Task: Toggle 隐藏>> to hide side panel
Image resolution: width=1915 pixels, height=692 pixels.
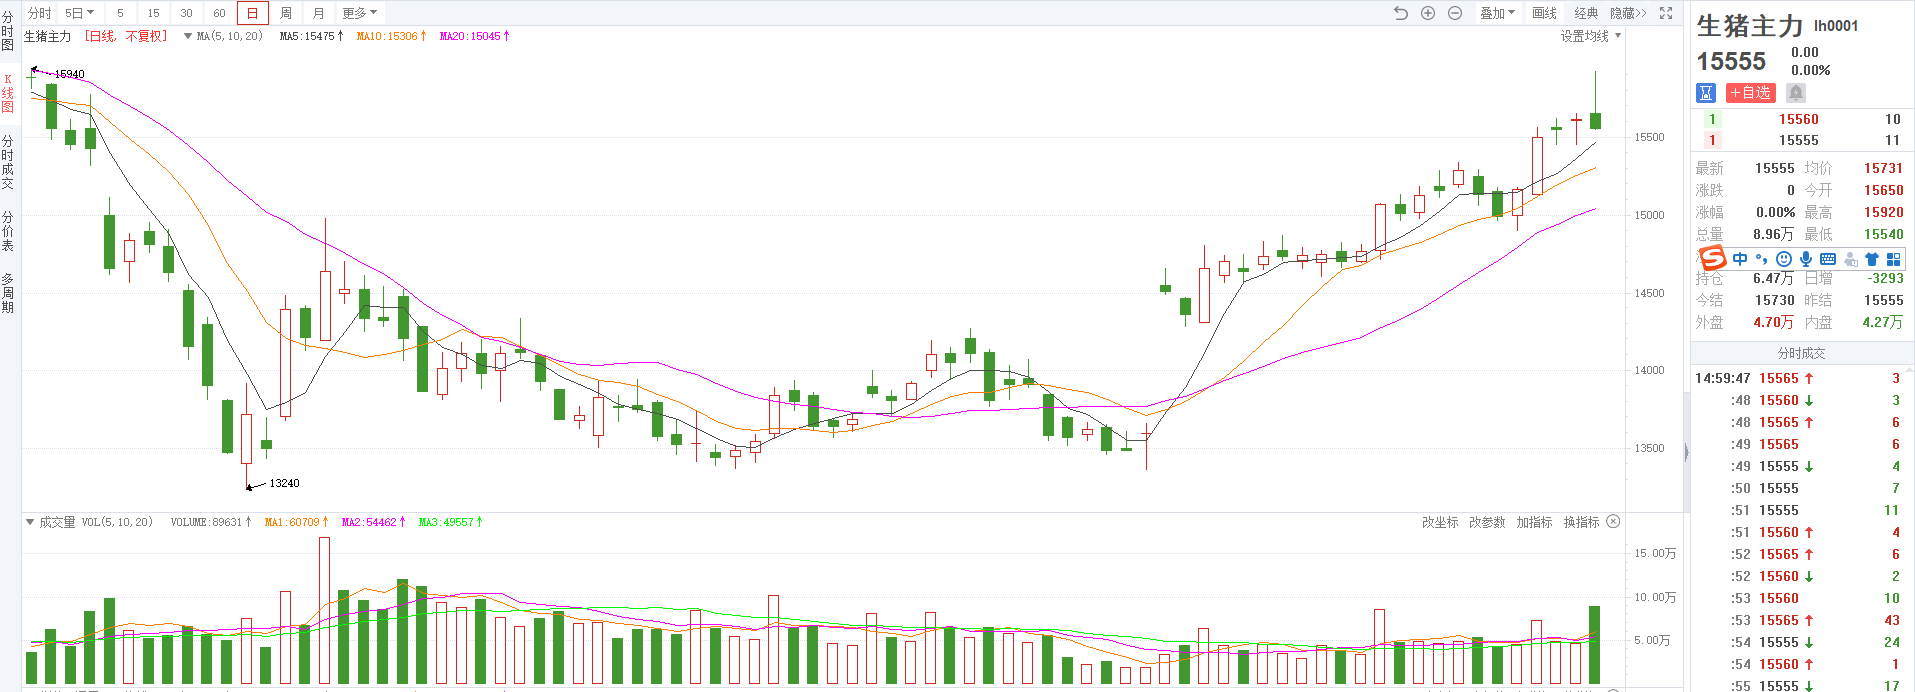Action: tap(1628, 13)
